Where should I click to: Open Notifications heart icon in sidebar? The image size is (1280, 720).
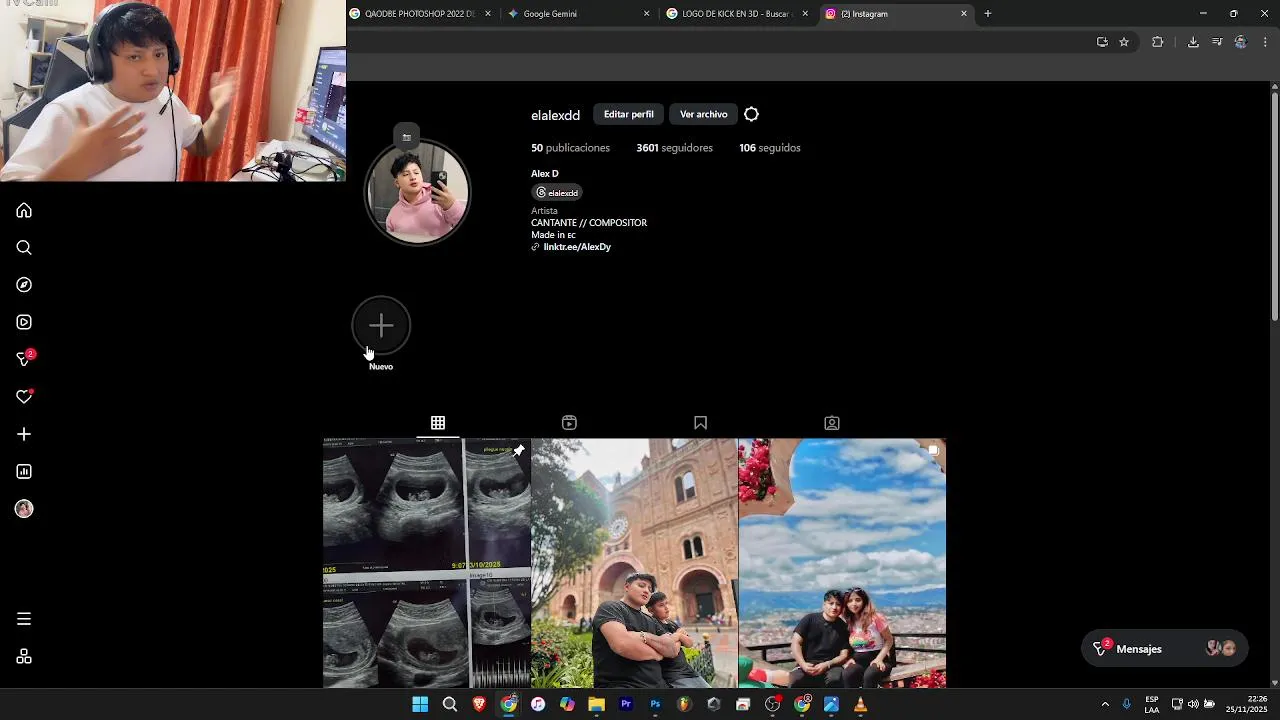(x=24, y=397)
